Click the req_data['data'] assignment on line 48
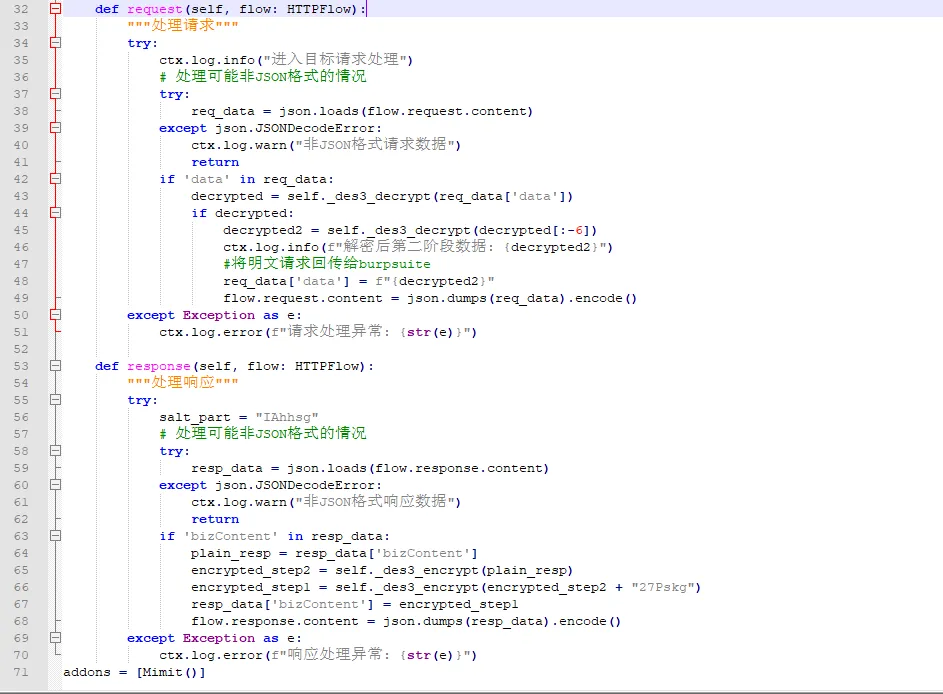Viewport: 943px width, 694px height. (x=358, y=281)
